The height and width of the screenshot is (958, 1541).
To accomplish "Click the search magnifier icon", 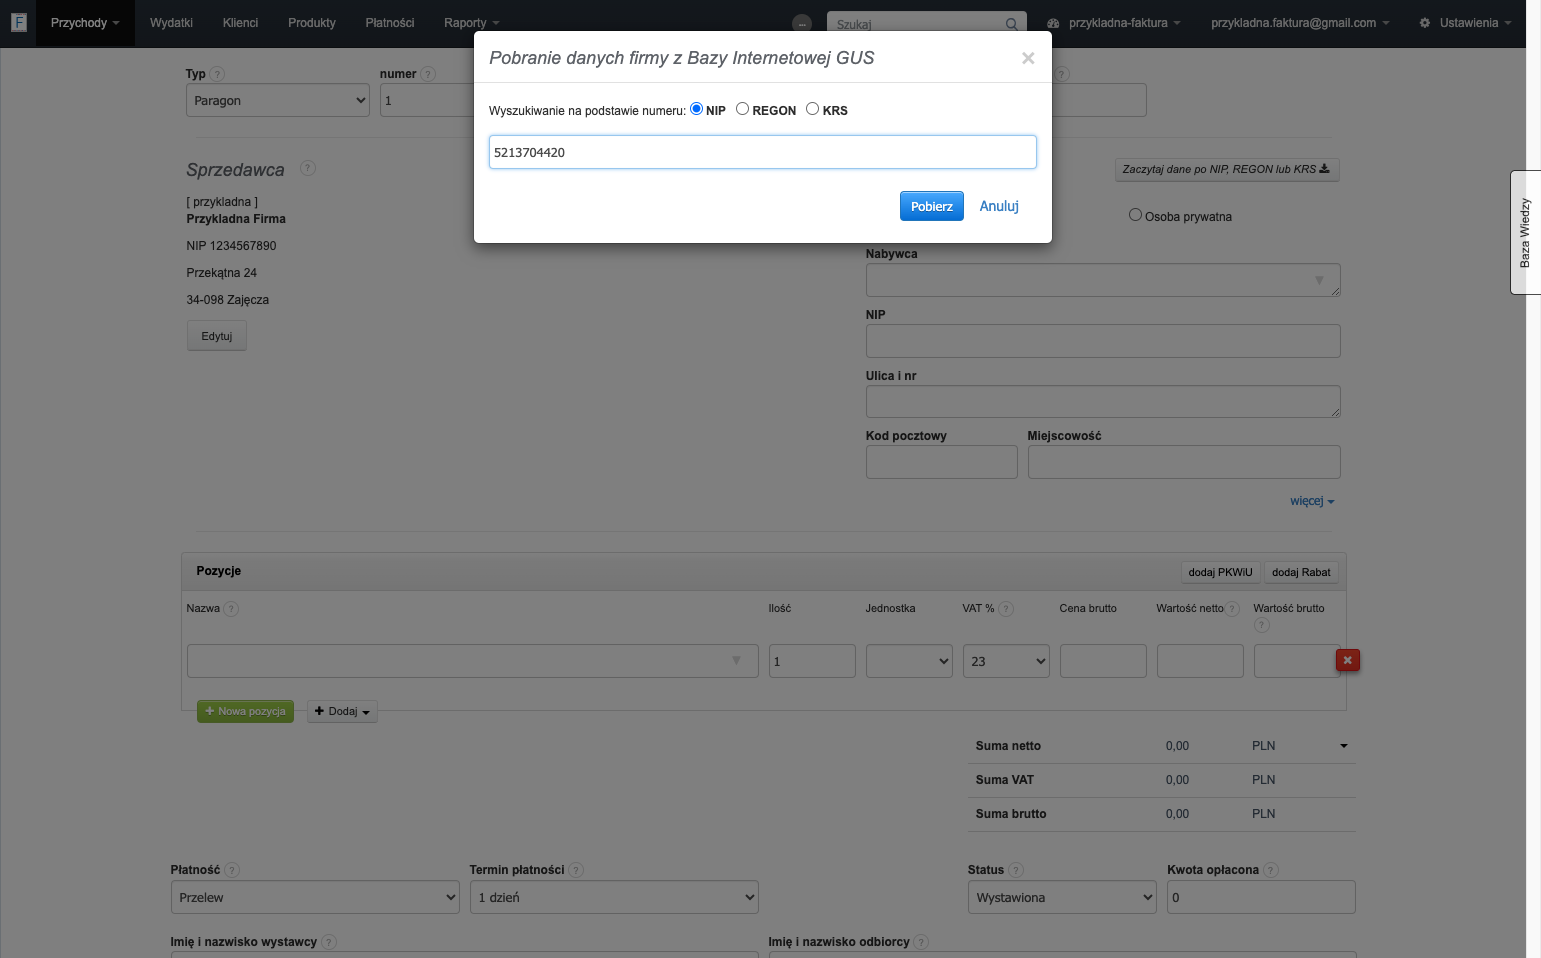I will point(1012,24).
